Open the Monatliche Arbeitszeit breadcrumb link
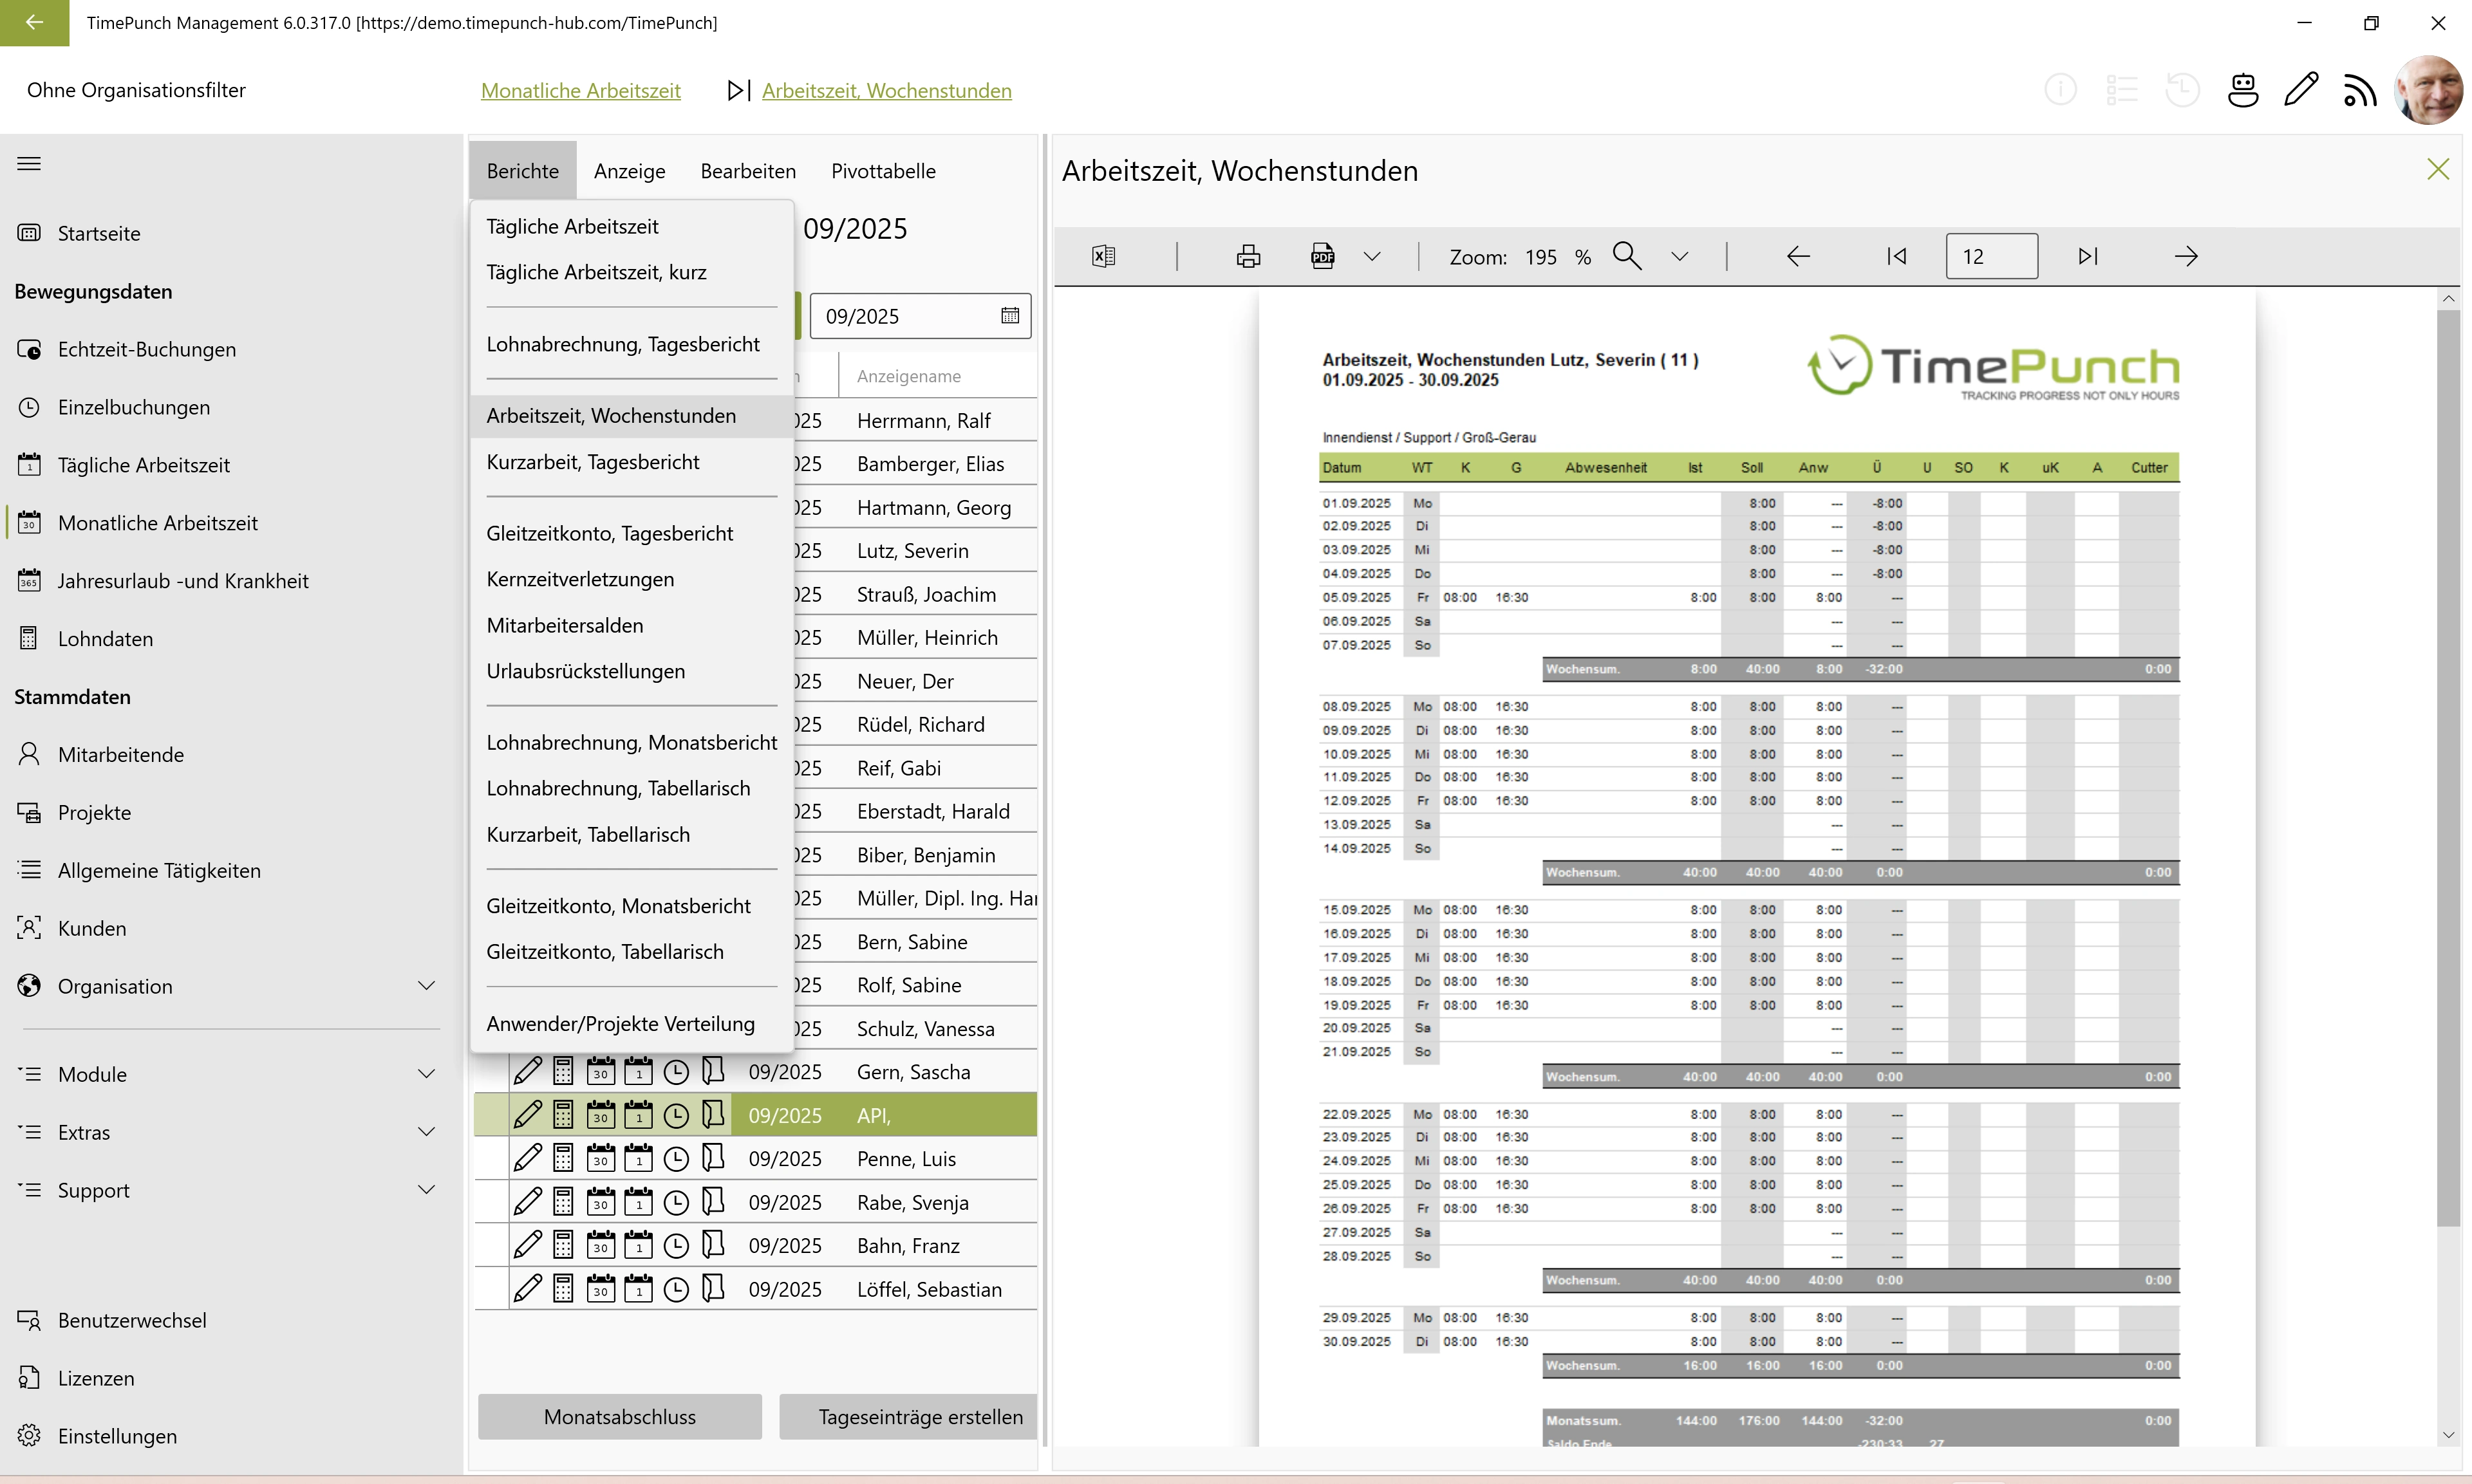2472x1484 pixels. tap(580, 90)
